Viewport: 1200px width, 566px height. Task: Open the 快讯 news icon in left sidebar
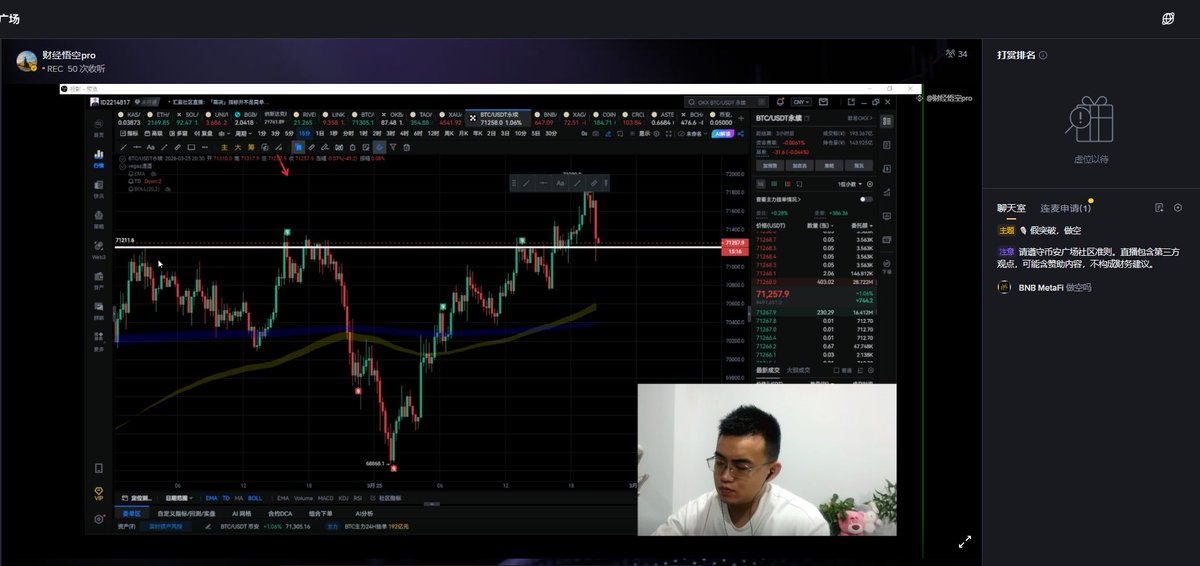coord(99,189)
